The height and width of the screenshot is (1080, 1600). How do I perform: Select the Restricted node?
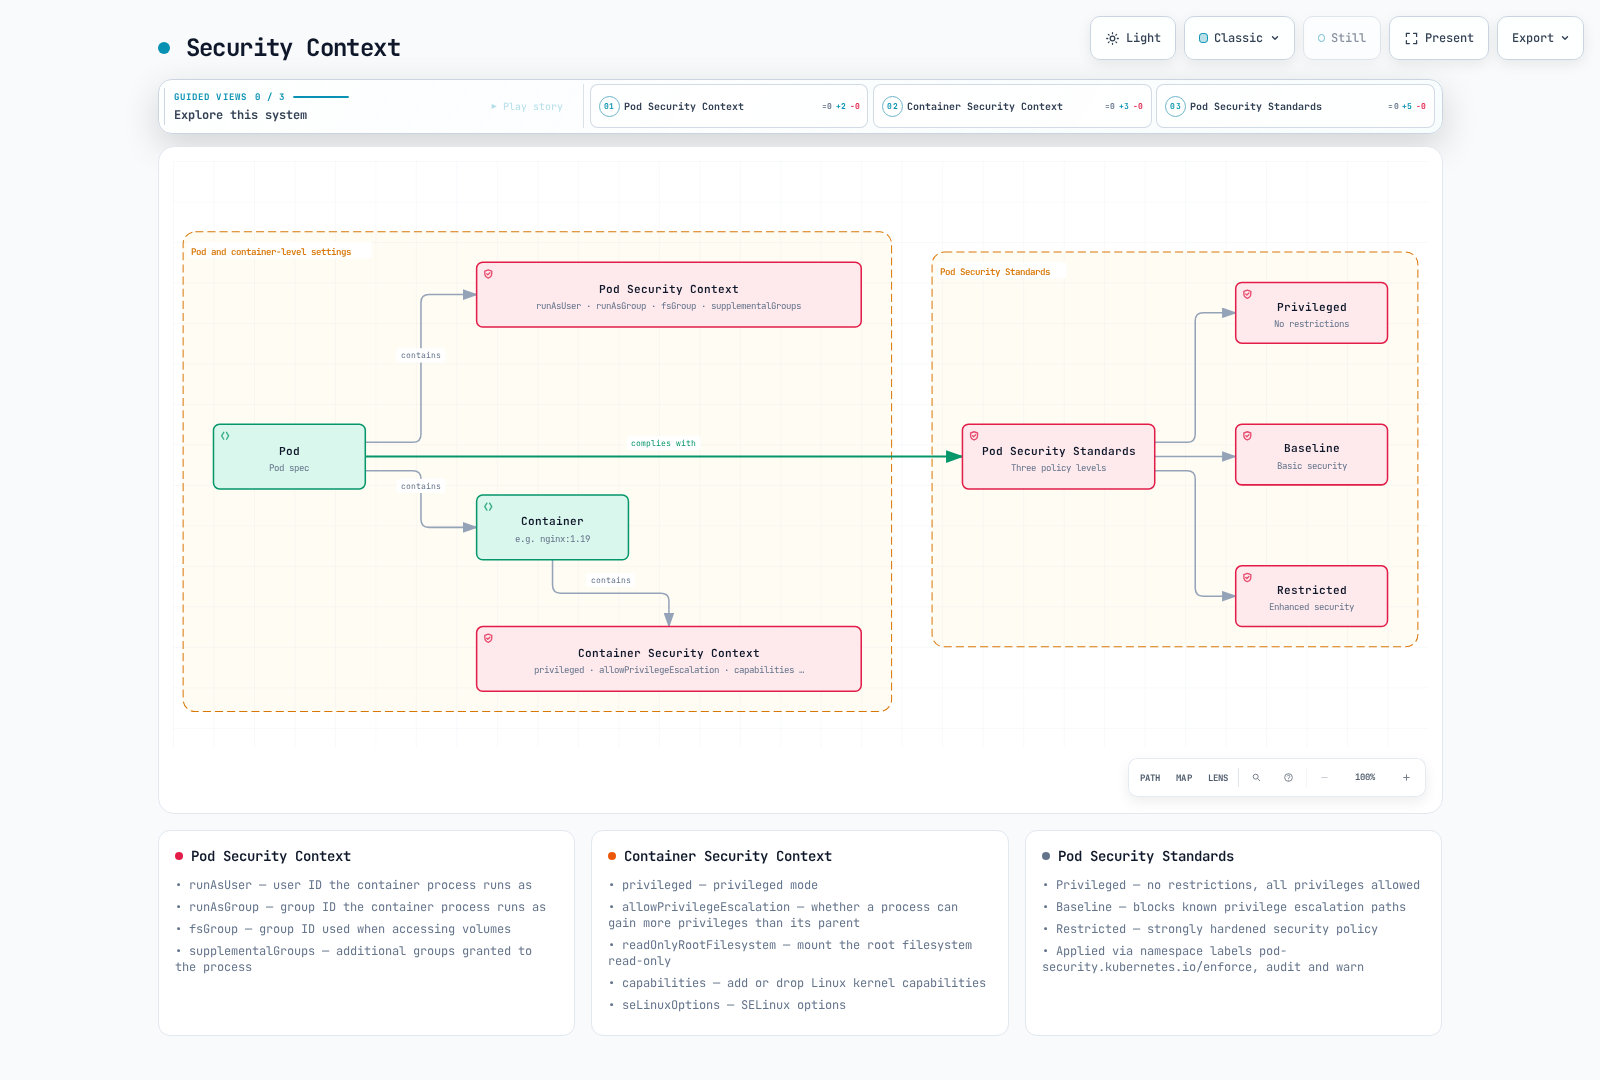(1311, 596)
